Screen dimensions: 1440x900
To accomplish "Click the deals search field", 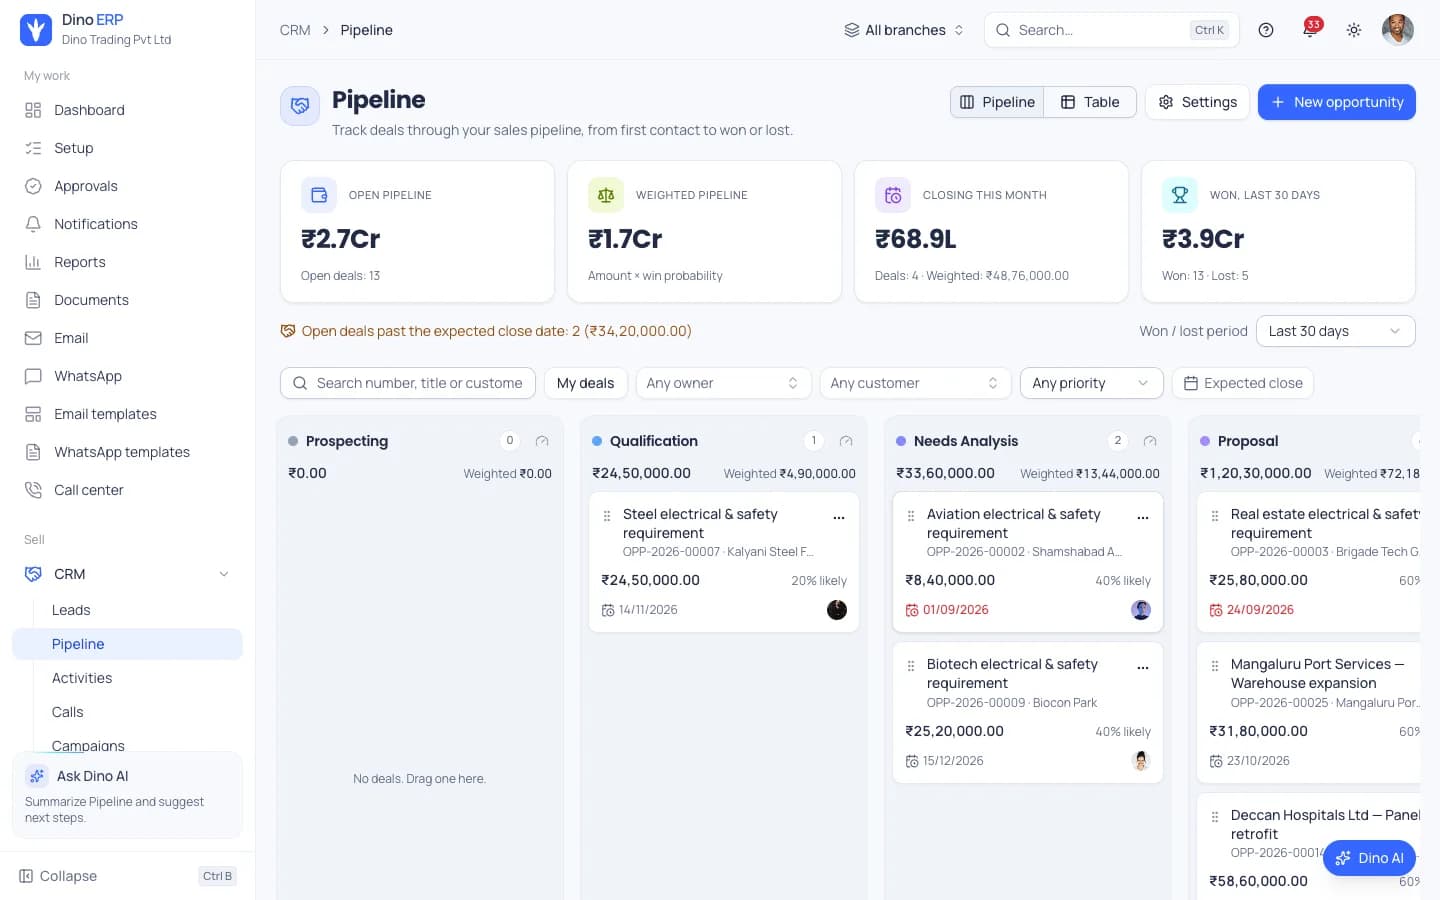I will (x=408, y=383).
